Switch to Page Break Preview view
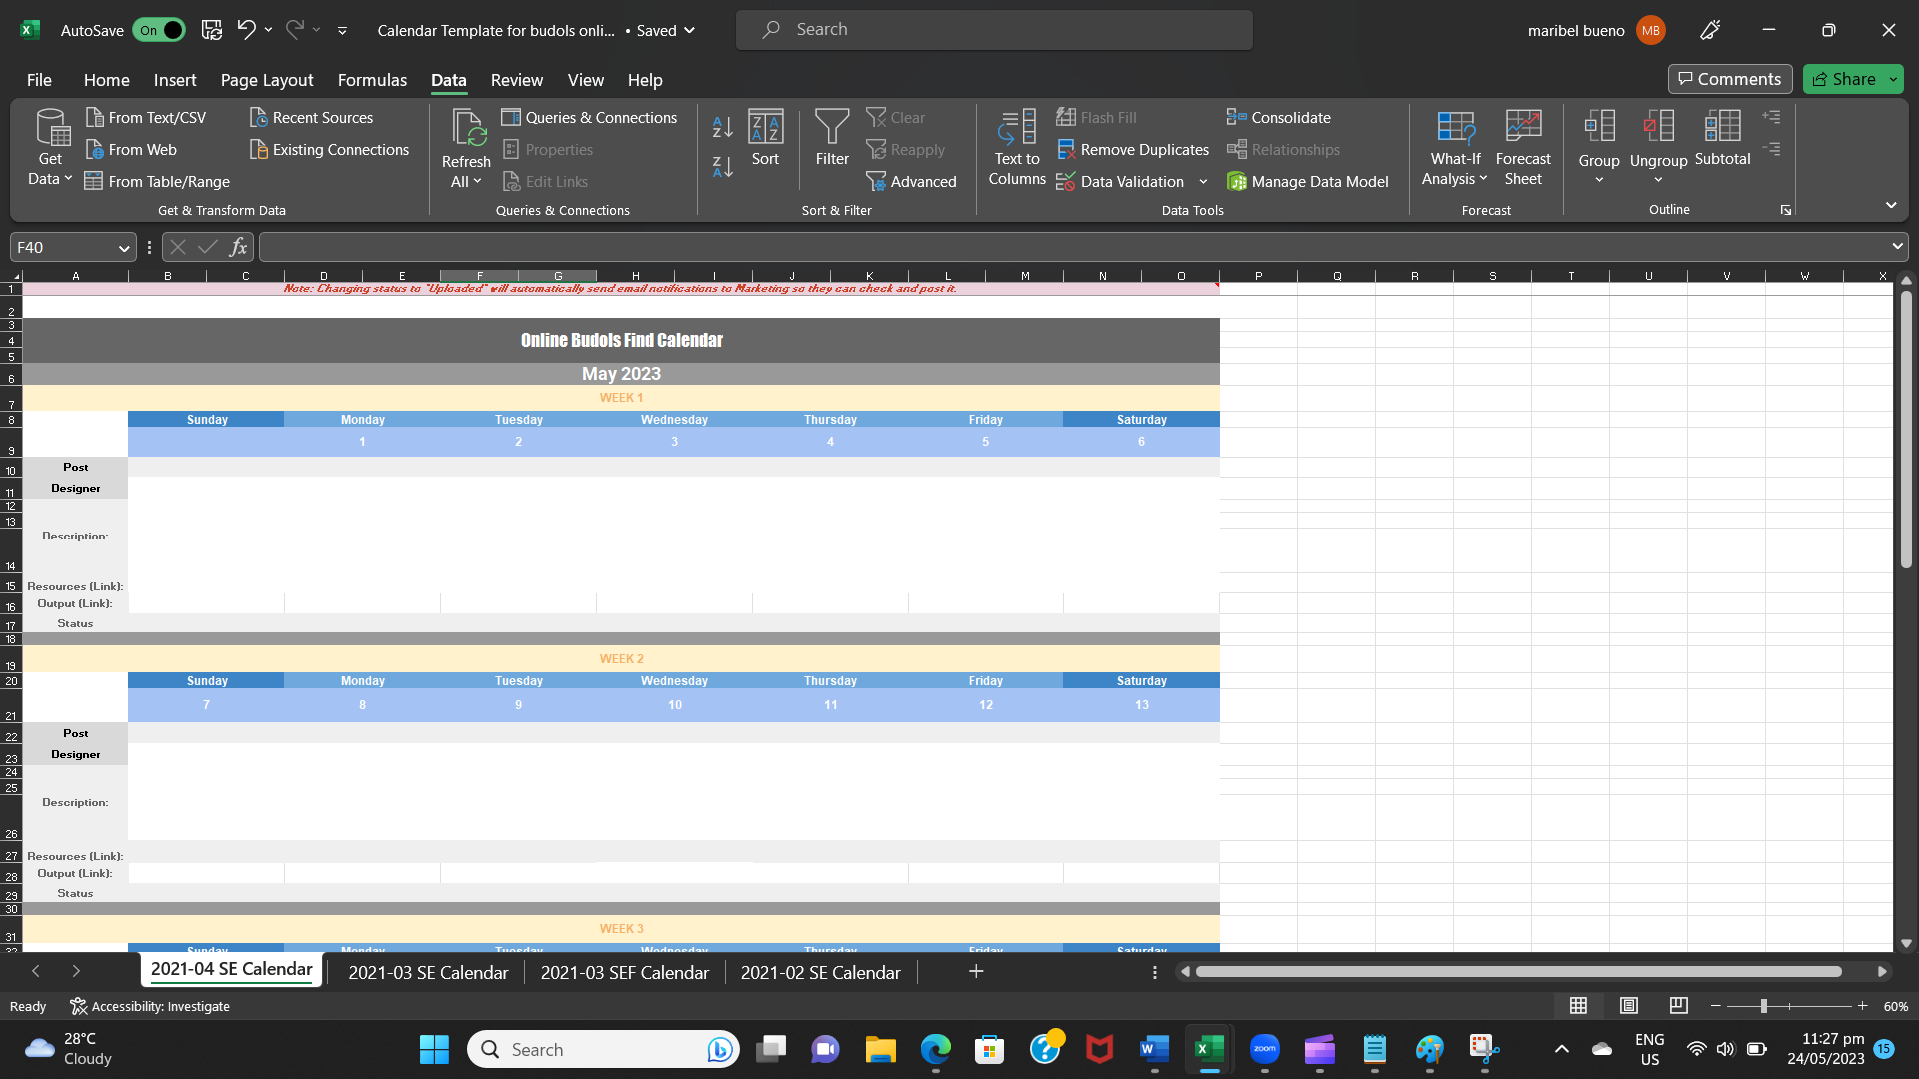The image size is (1919, 1079). point(1678,1006)
